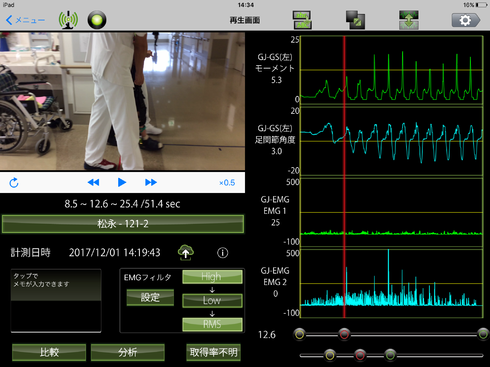Rewind the video playback
The width and height of the screenshot is (490, 367).
pyautogui.click(x=93, y=182)
